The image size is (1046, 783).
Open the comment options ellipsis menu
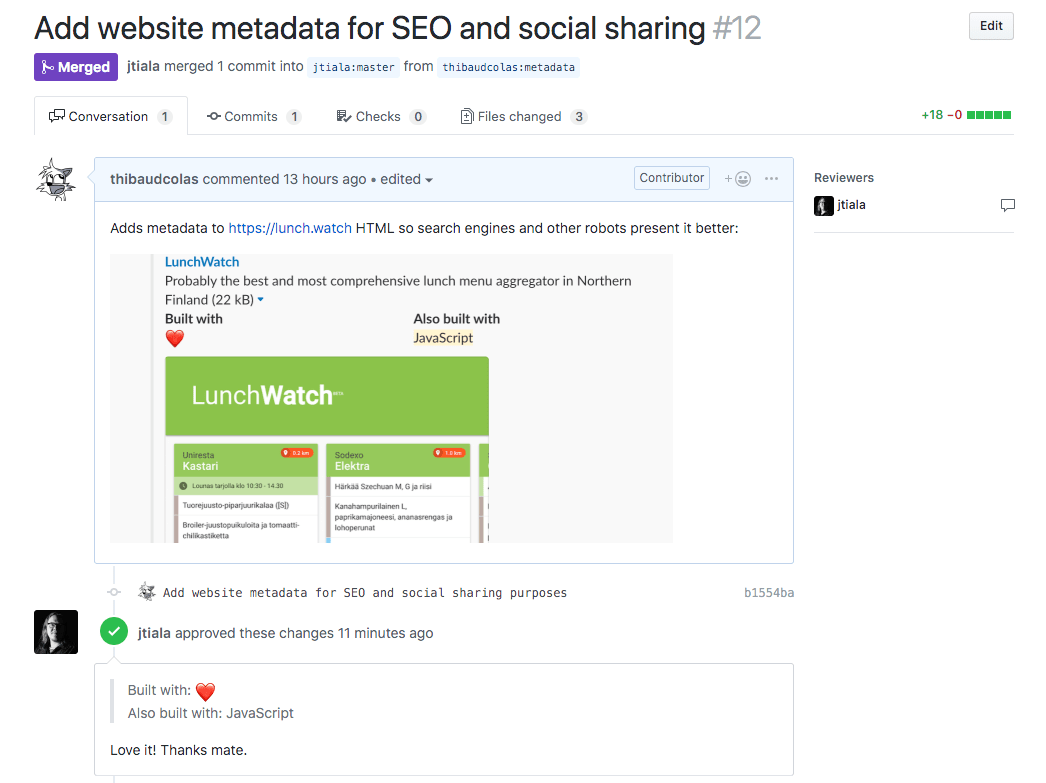click(771, 178)
